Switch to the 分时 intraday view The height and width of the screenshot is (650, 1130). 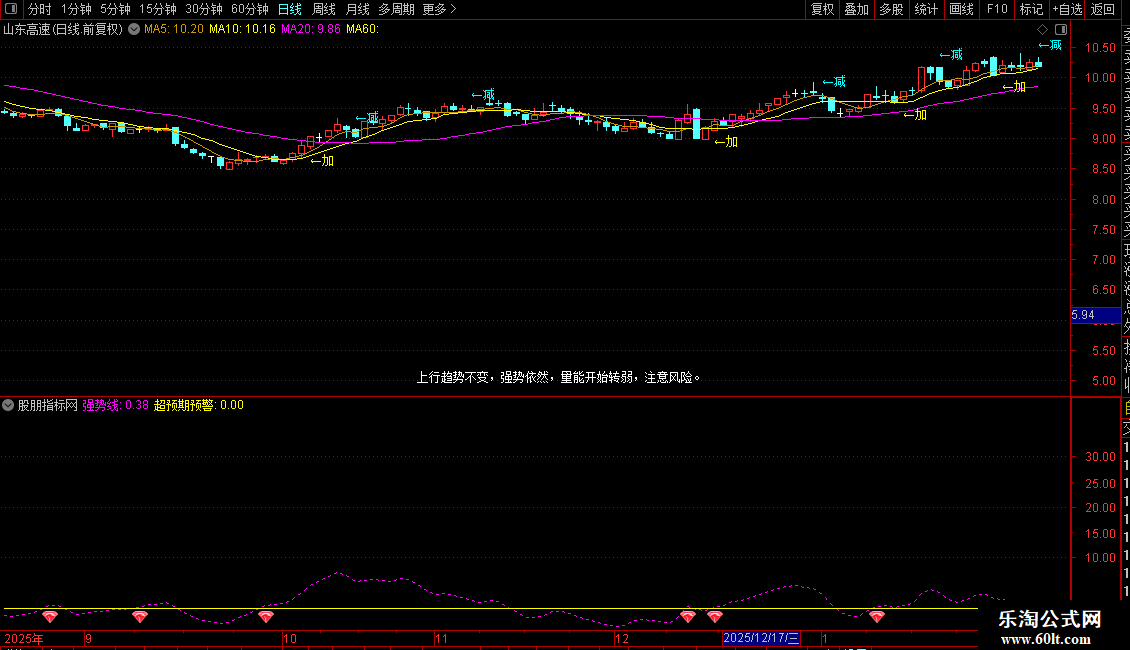click(x=40, y=9)
